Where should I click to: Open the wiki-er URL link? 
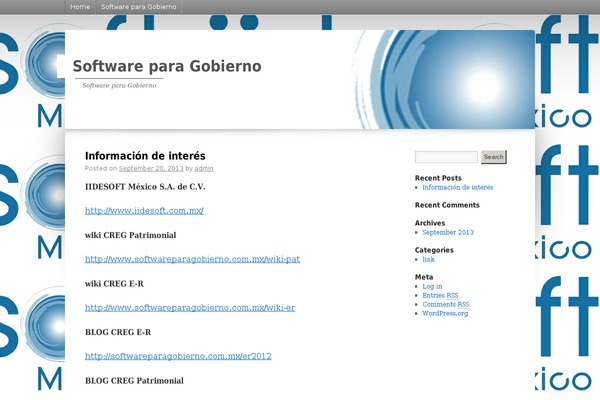pos(190,308)
